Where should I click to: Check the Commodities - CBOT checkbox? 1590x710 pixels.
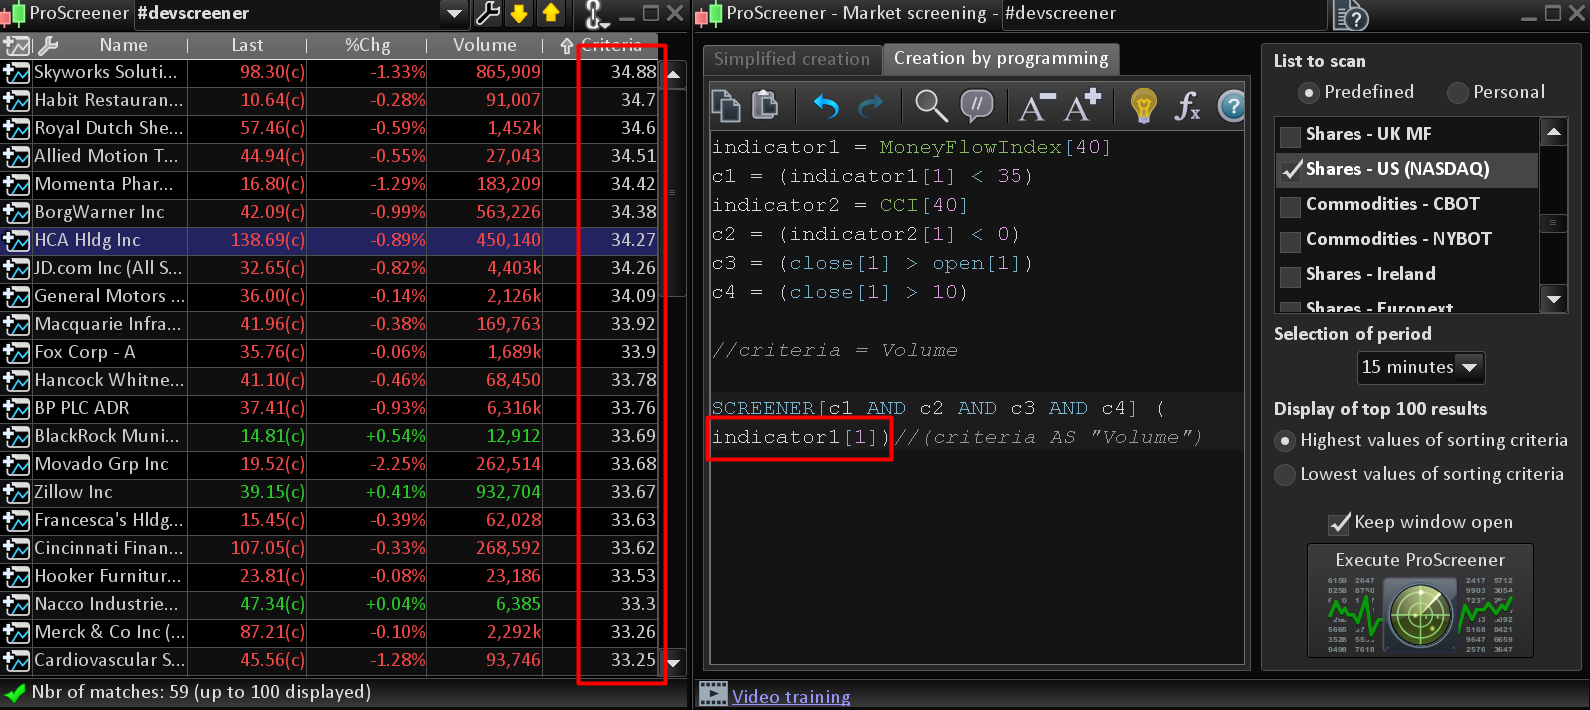(1291, 205)
